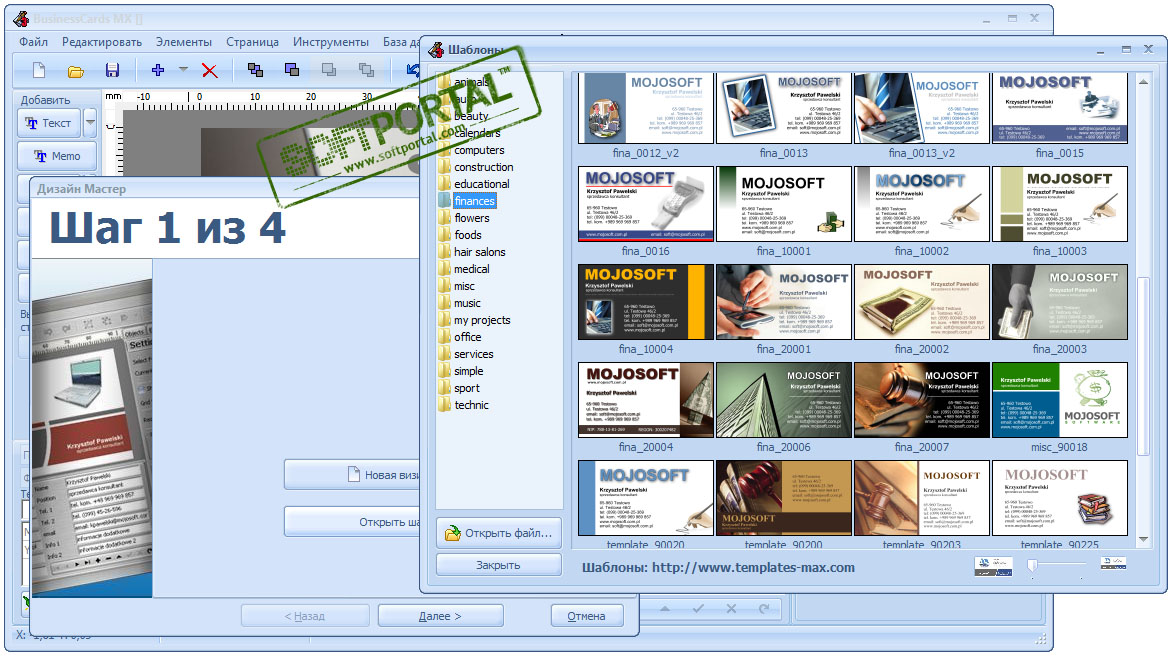The width and height of the screenshot is (1171, 656).
Task: Click the large thumbnails icon left of slider
Action: [x=993, y=566]
